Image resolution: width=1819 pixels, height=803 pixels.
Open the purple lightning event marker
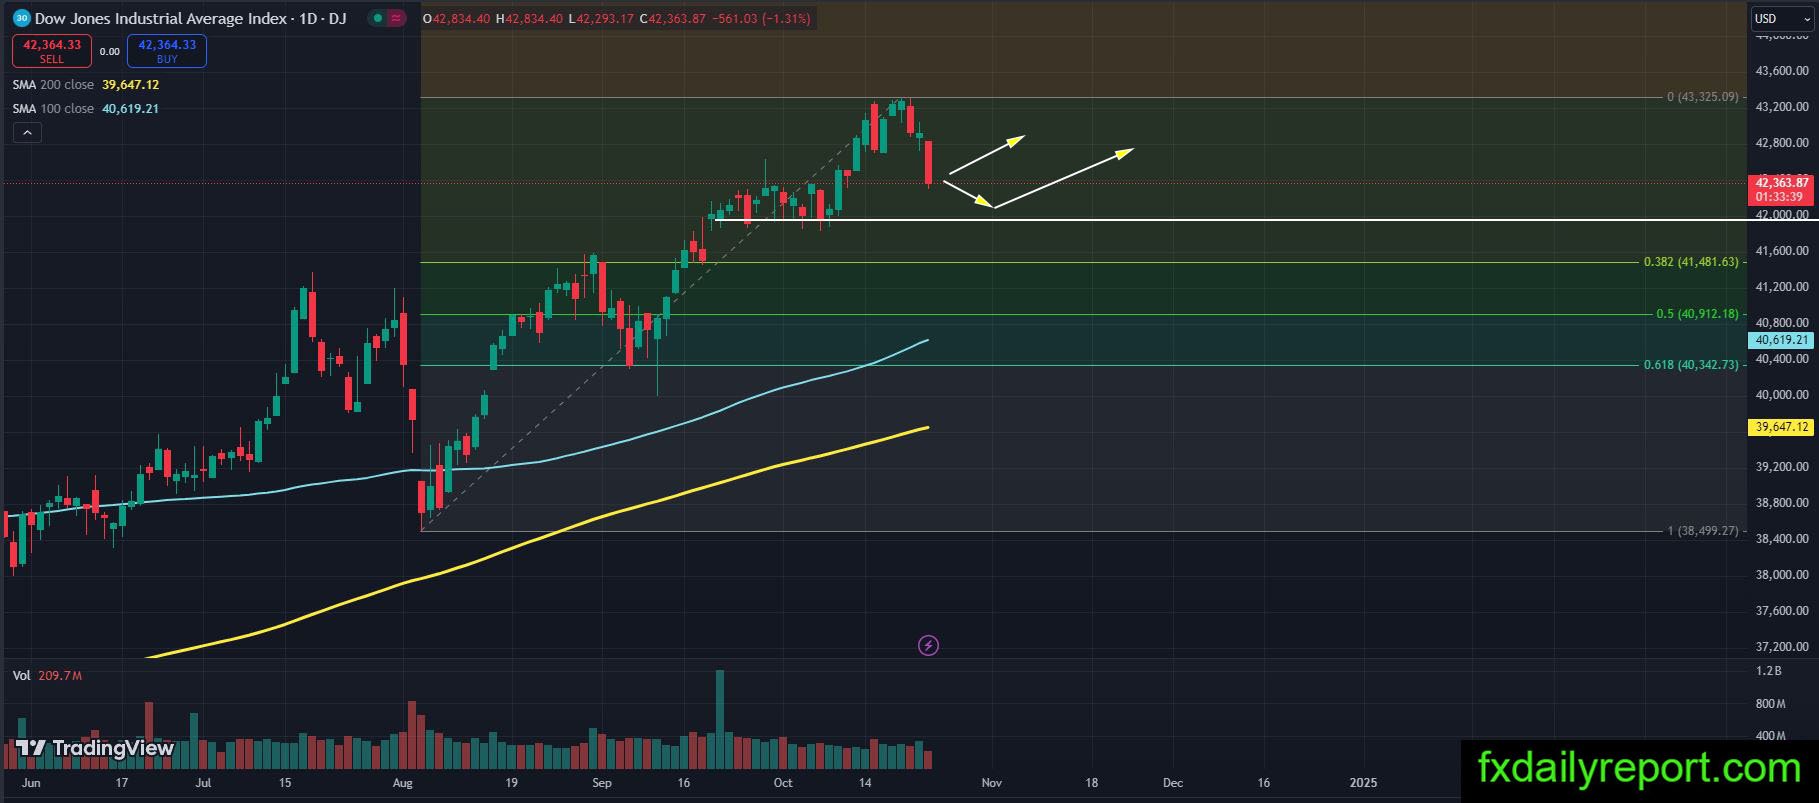928,645
